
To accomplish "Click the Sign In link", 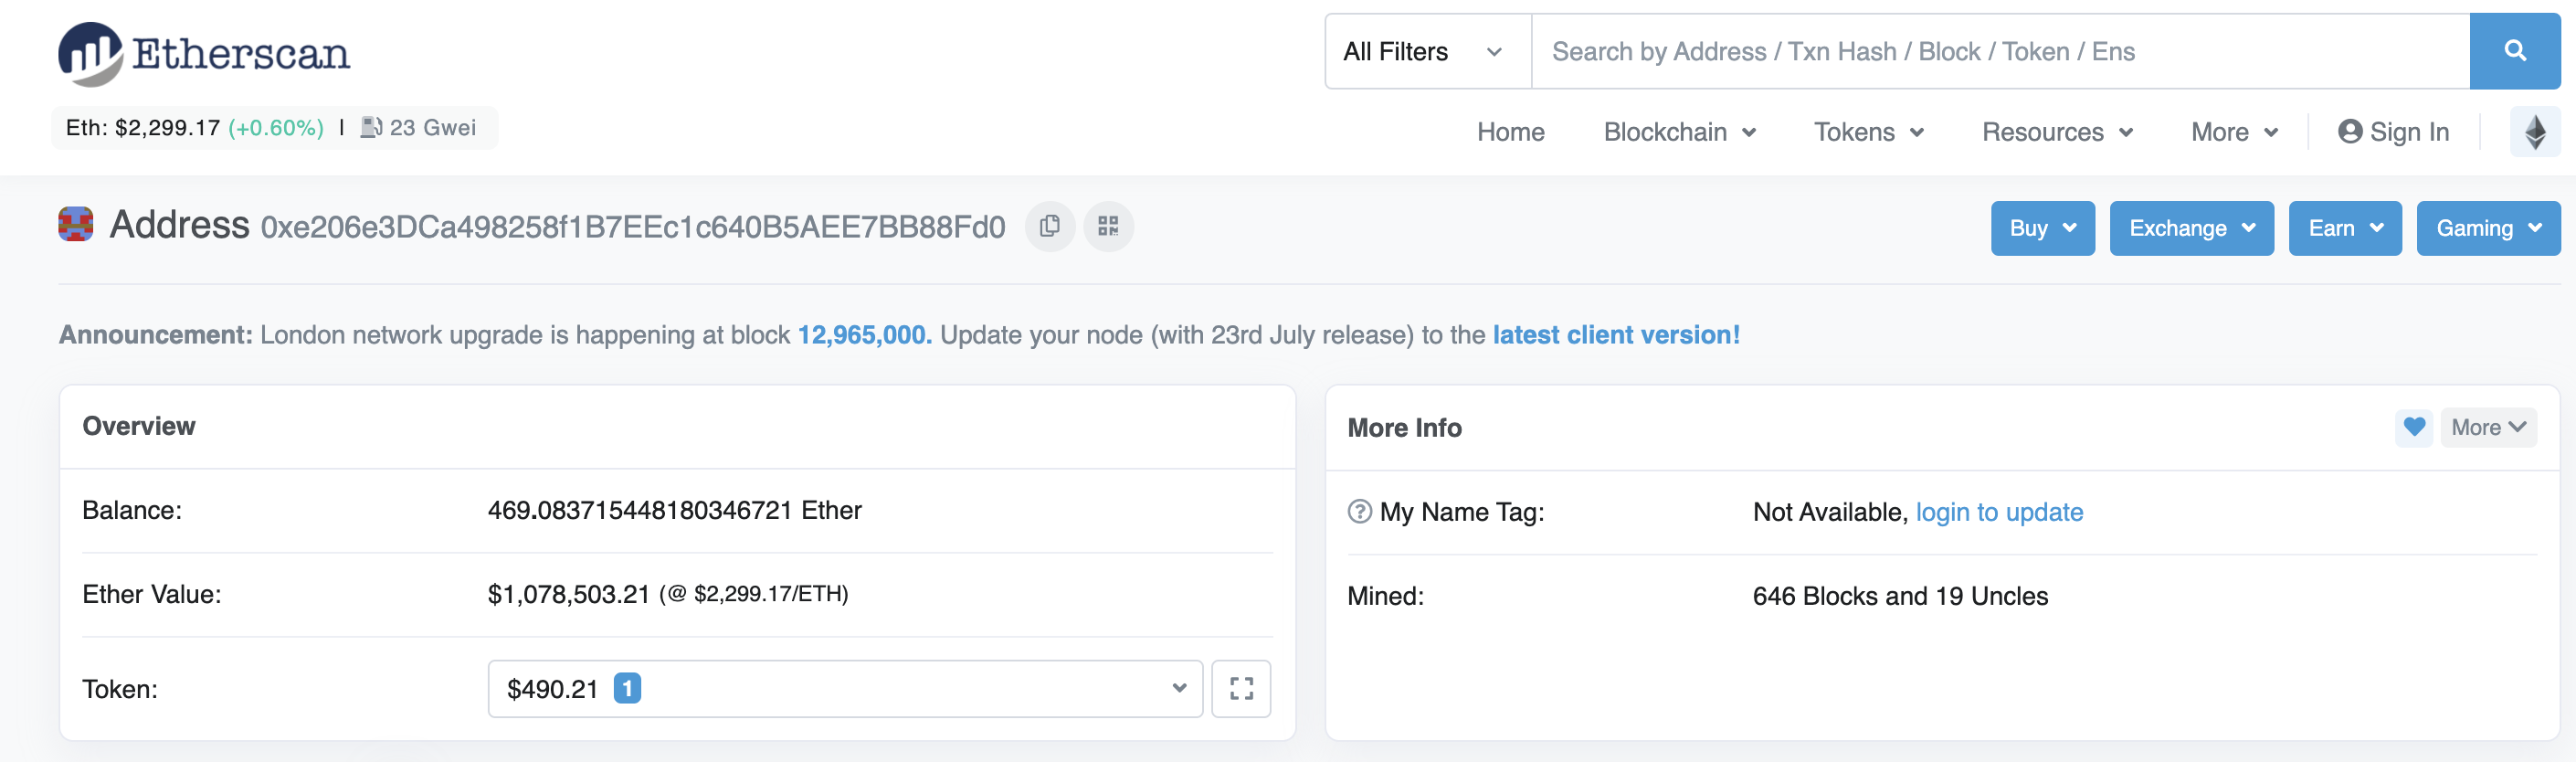I will (2393, 132).
